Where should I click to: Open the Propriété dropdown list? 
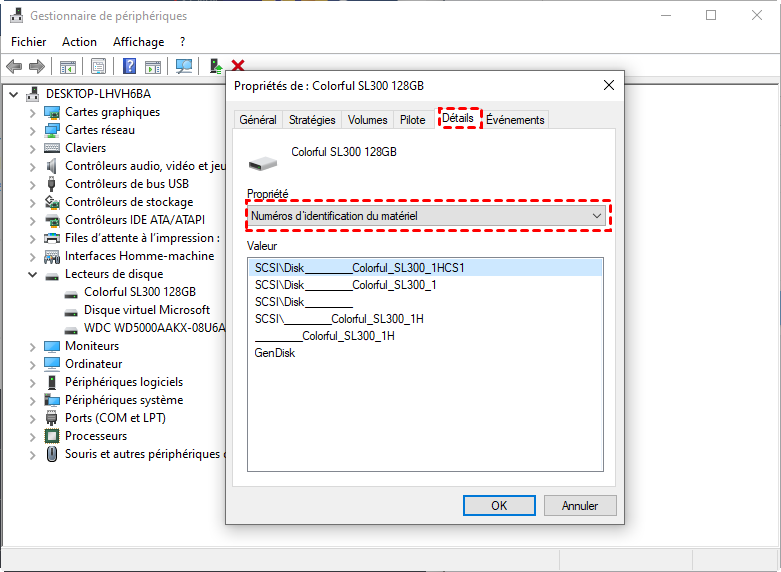(425, 216)
